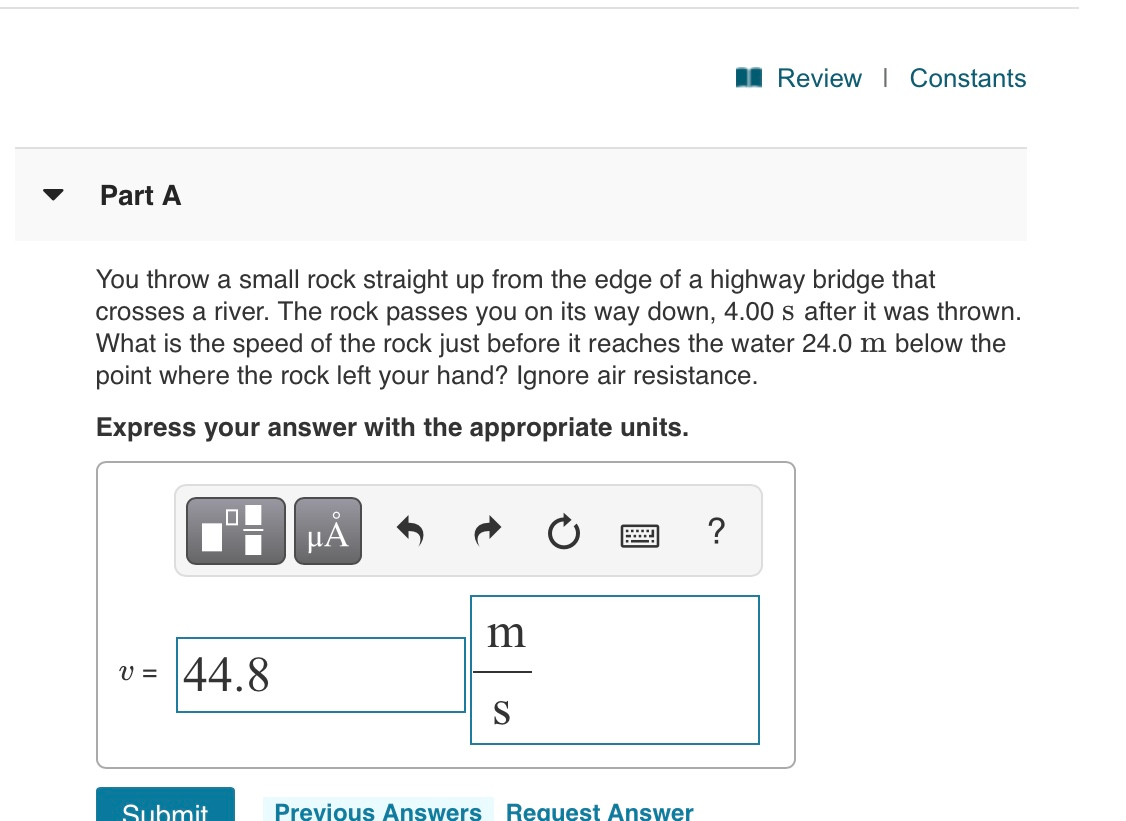Viewport: 1126px width, 821px height.
Task: Reset the answer with the circular arrow icon
Action: point(564,532)
